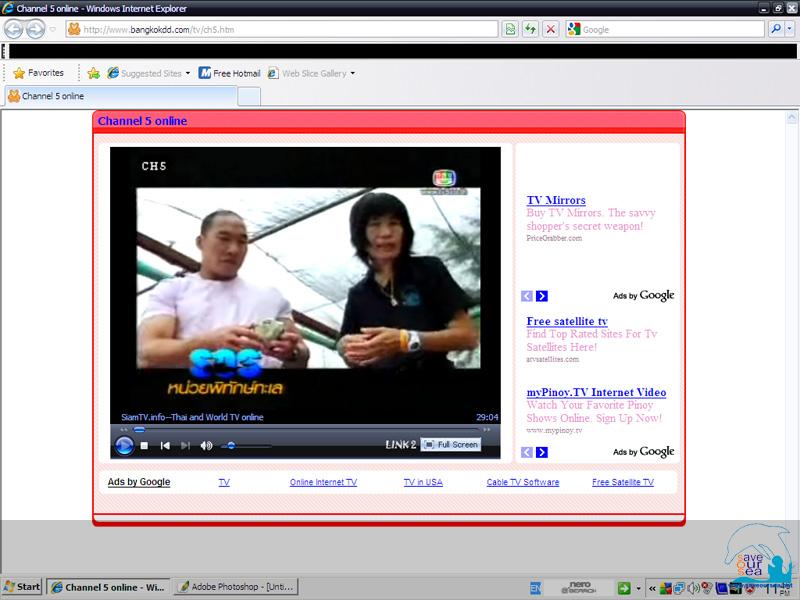Skip to previous track in player

[x=165, y=445]
